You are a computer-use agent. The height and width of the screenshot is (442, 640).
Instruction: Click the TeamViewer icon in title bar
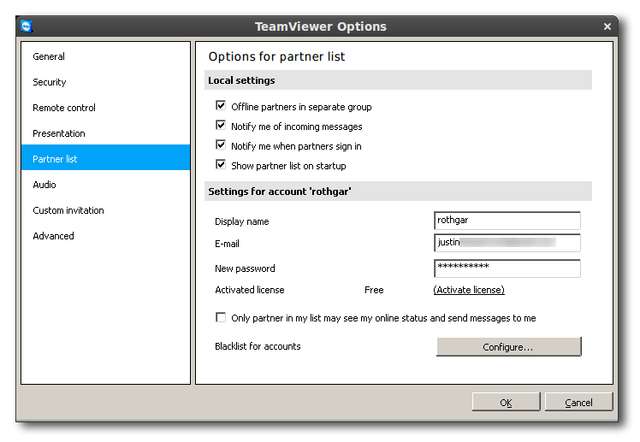(26, 25)
